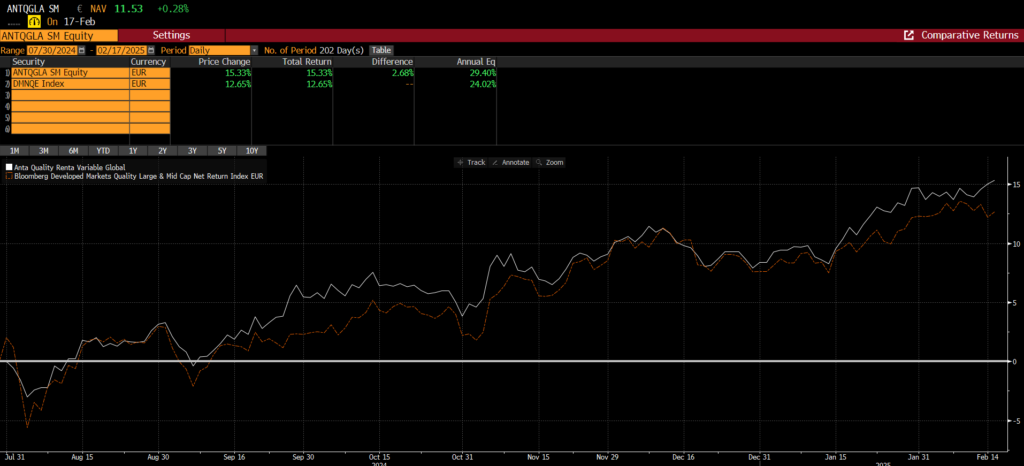Choose the 10Y time range tab
This screenshot has width=1024, height=466.
click(251, 150)
